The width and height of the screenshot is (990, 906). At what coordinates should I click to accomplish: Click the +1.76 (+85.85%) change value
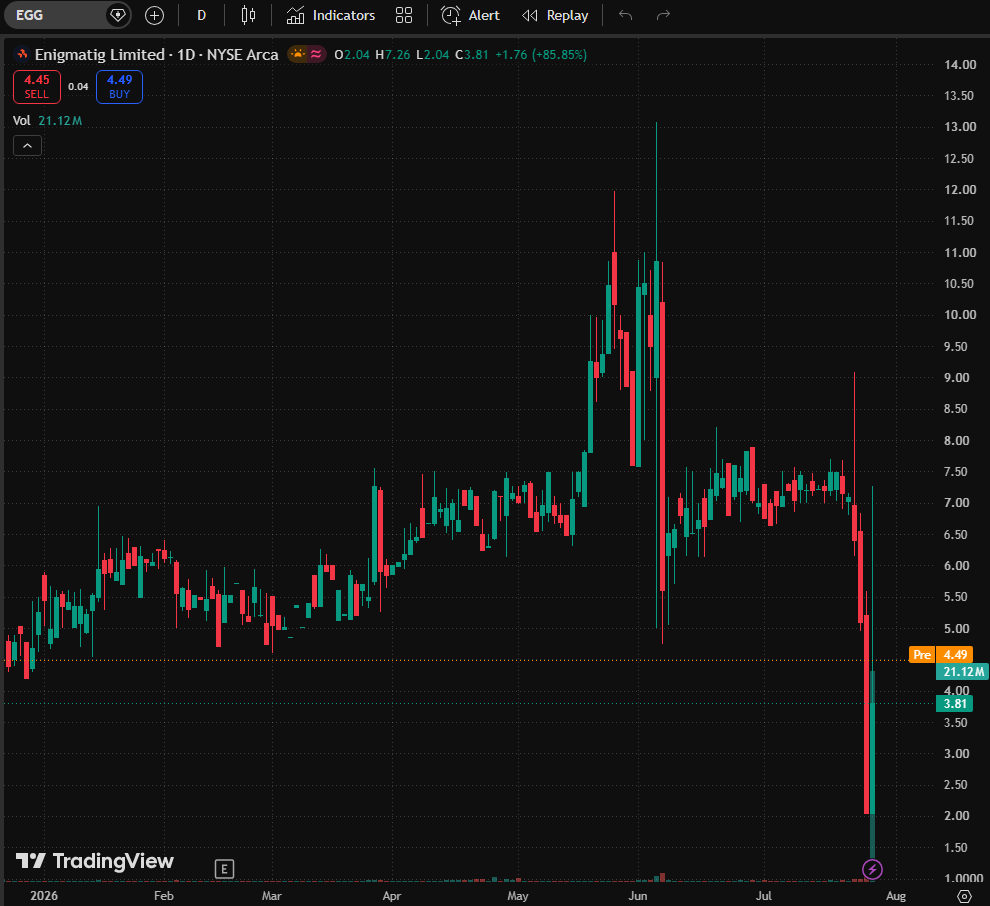tap(541, 55)
